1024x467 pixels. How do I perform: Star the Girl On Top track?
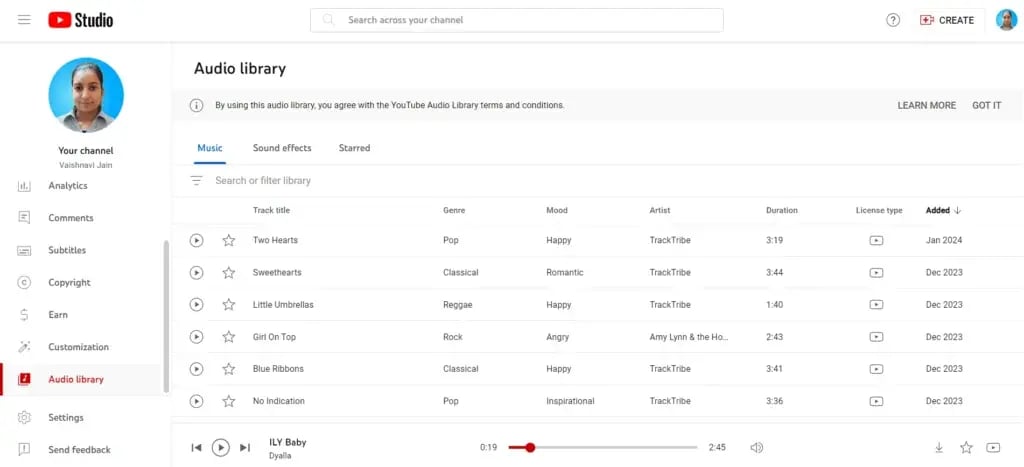tap(229, 337)
